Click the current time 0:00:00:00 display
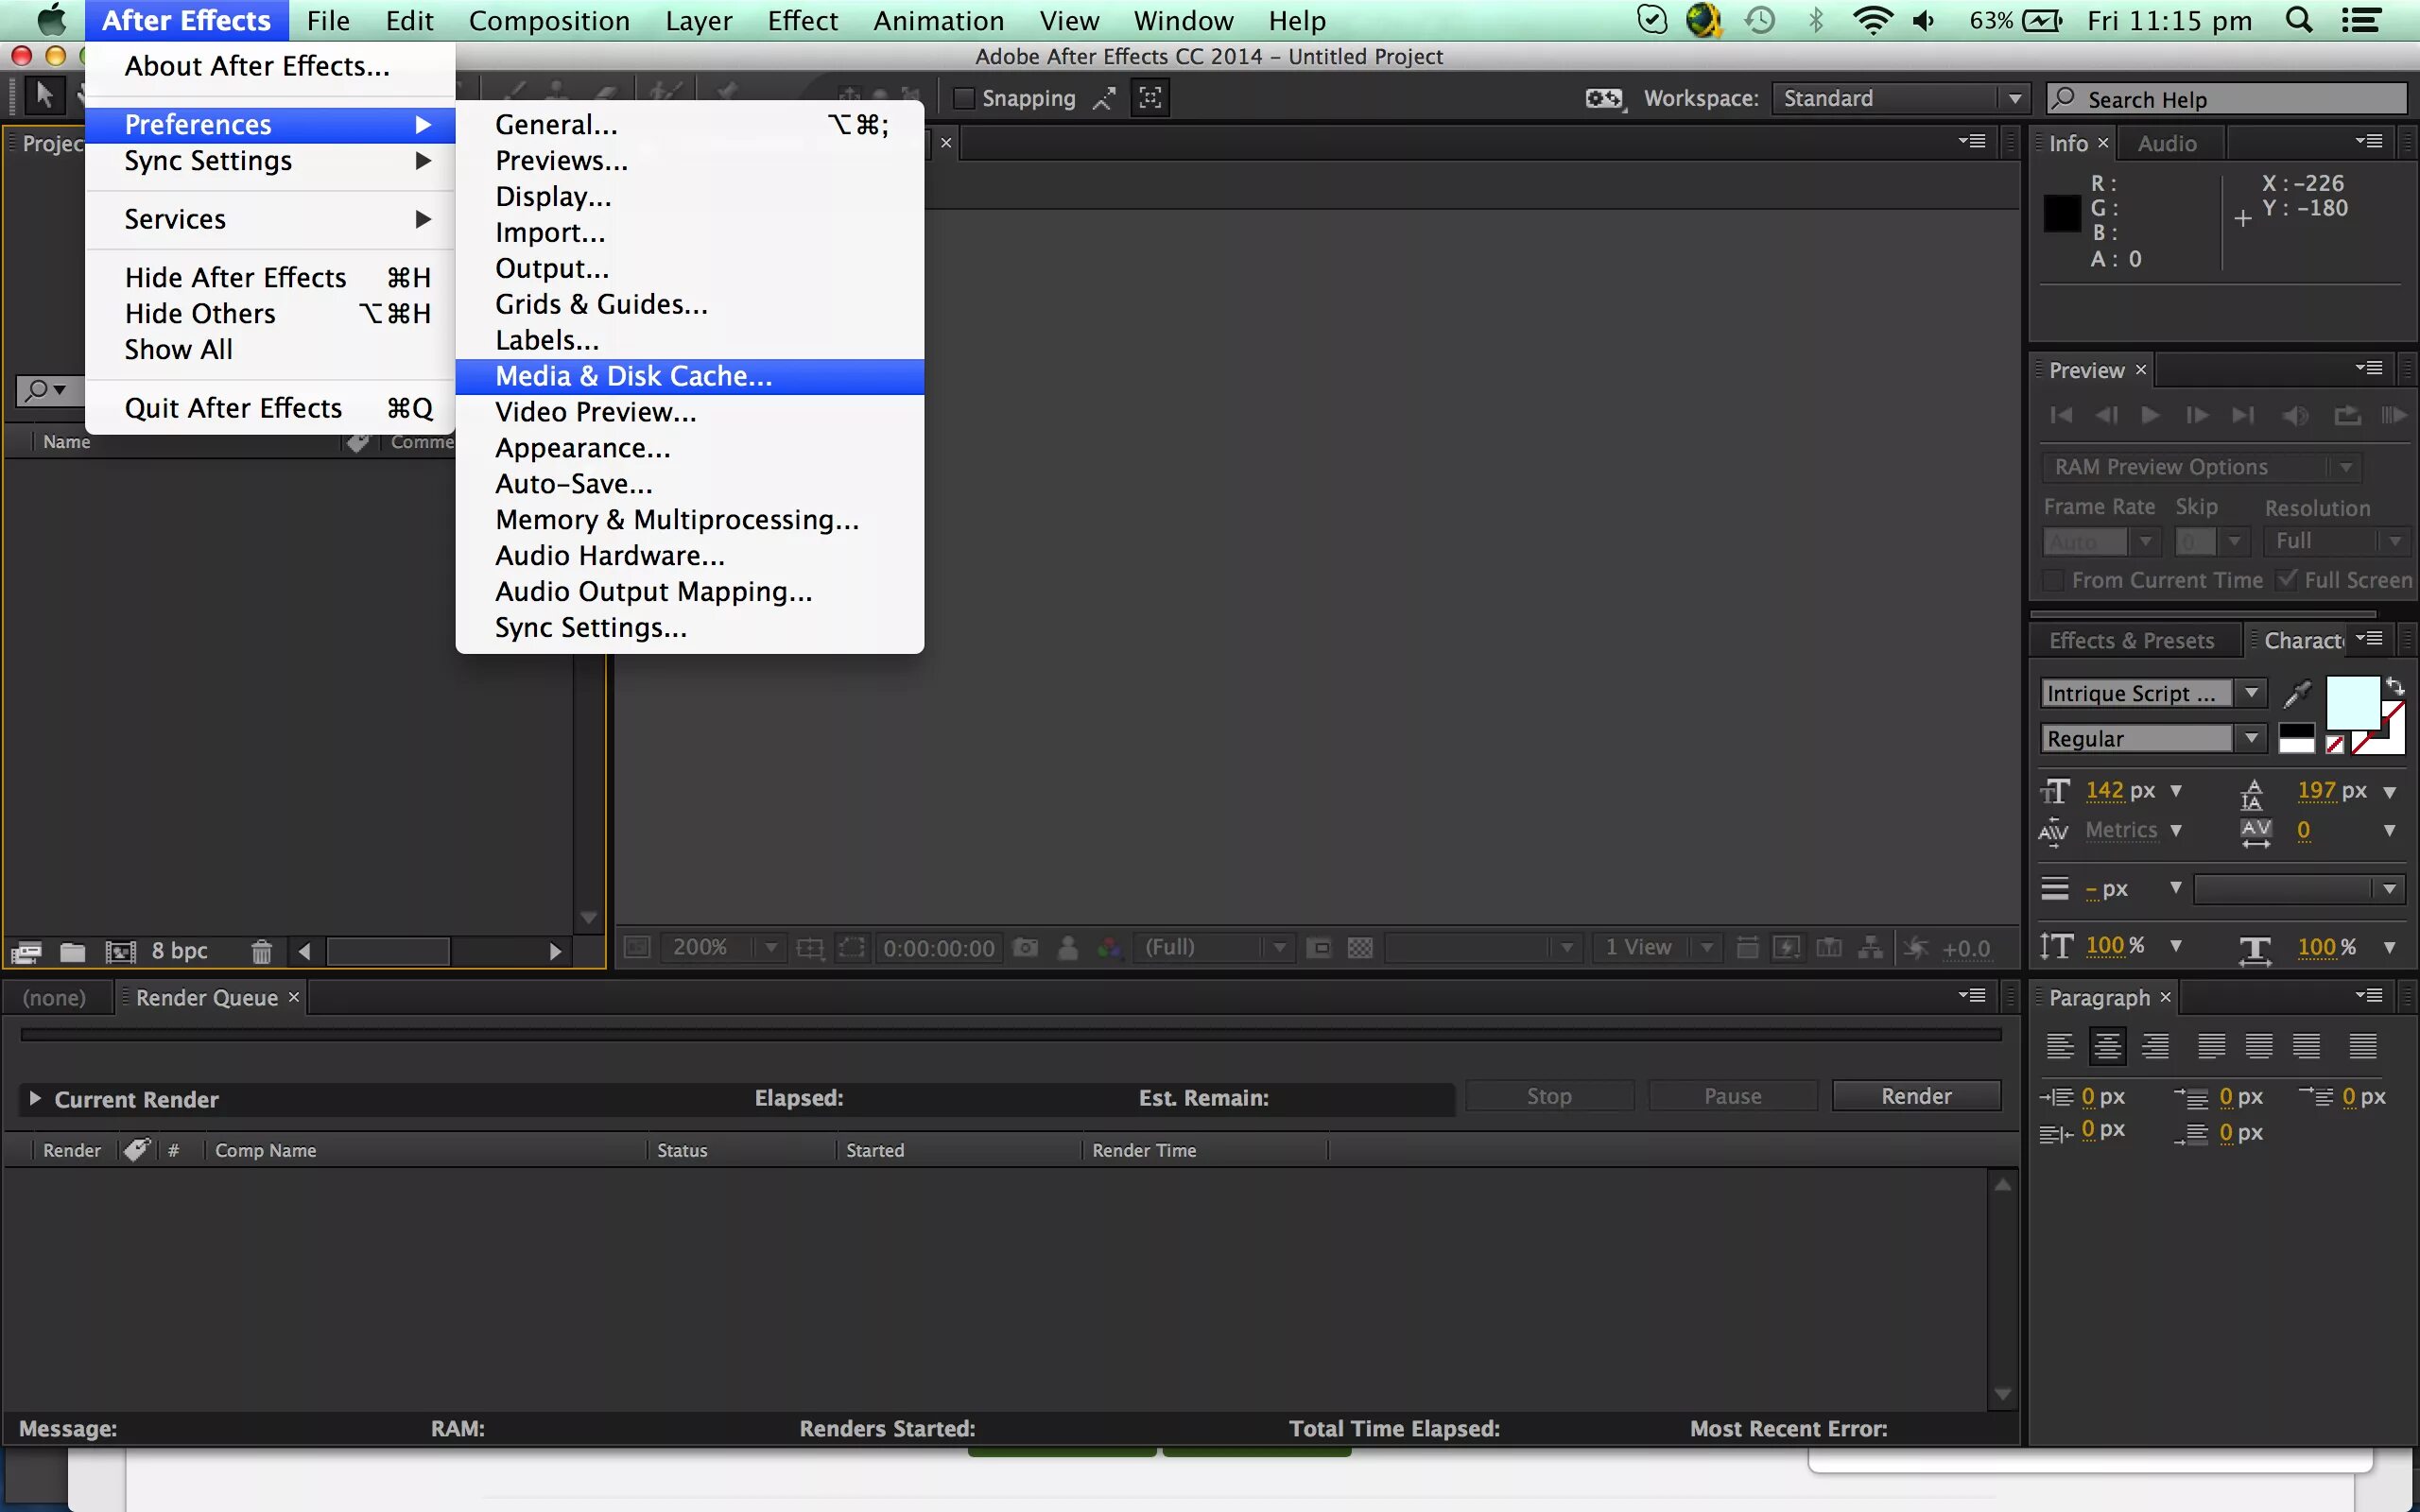The image size is (2420, 1512). coord(939,948)
